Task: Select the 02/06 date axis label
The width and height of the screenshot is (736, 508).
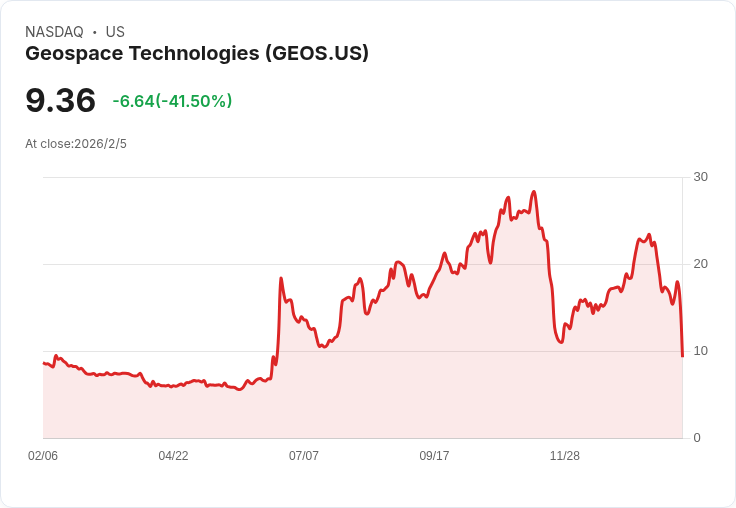Action: click(x=43, y=455)
